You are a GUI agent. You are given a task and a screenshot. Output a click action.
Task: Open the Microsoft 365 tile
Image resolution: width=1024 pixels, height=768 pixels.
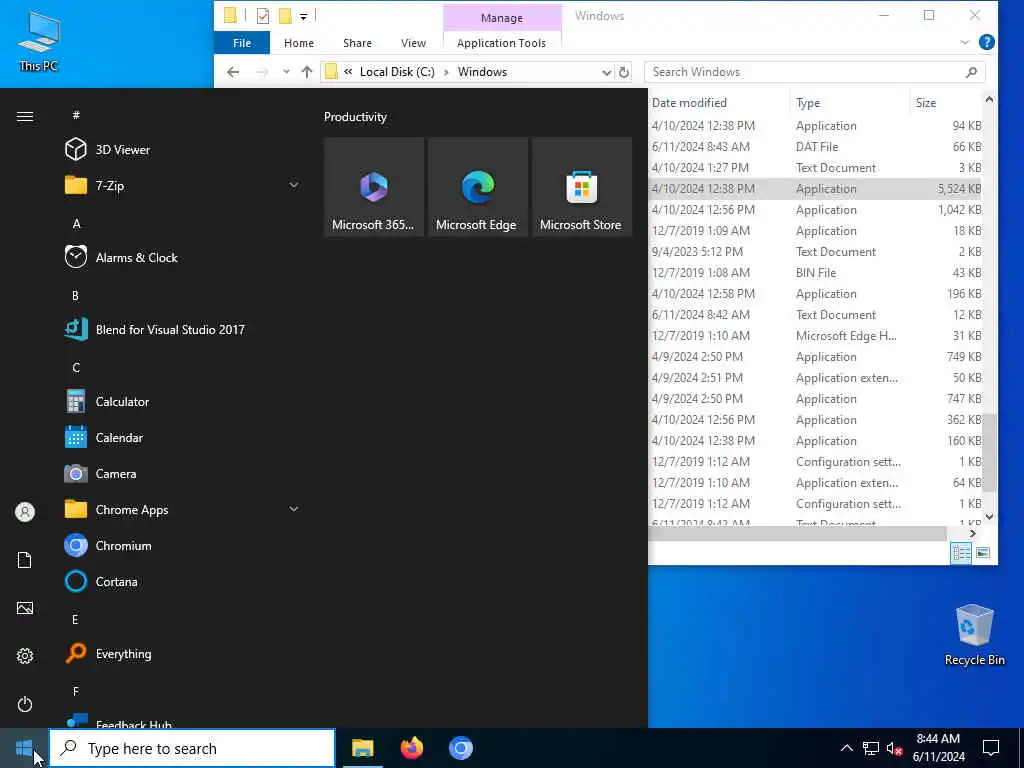coord(374,187)
